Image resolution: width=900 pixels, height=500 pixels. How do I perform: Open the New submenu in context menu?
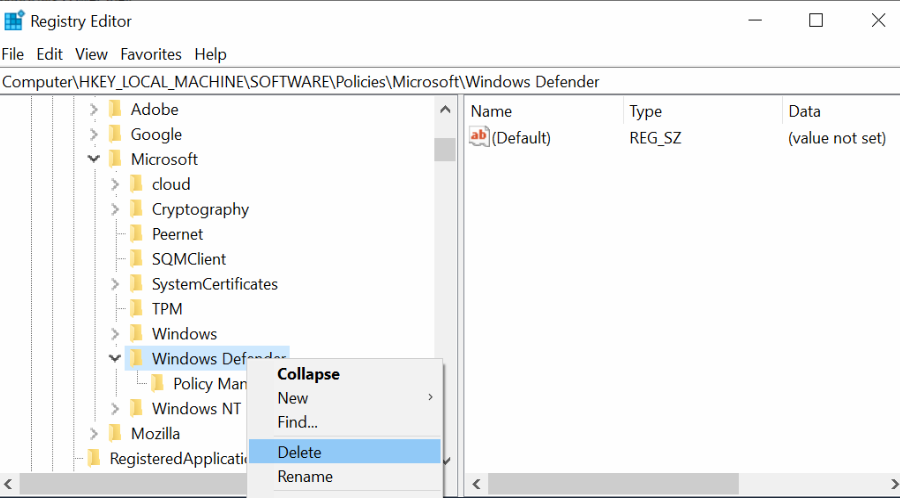tap(345, 398)
